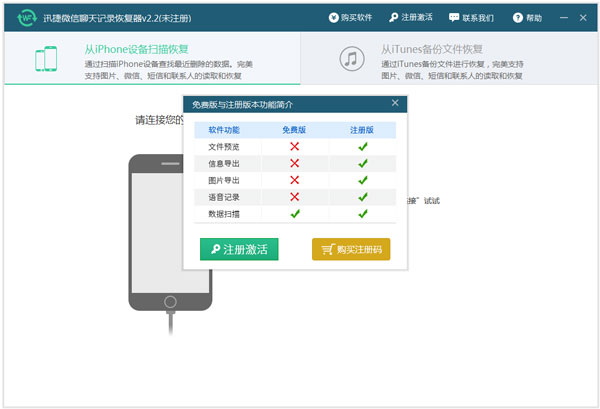Click the green check for 图片导出 registered version
This screenshot has width=600, height=409.
[363, 180]
